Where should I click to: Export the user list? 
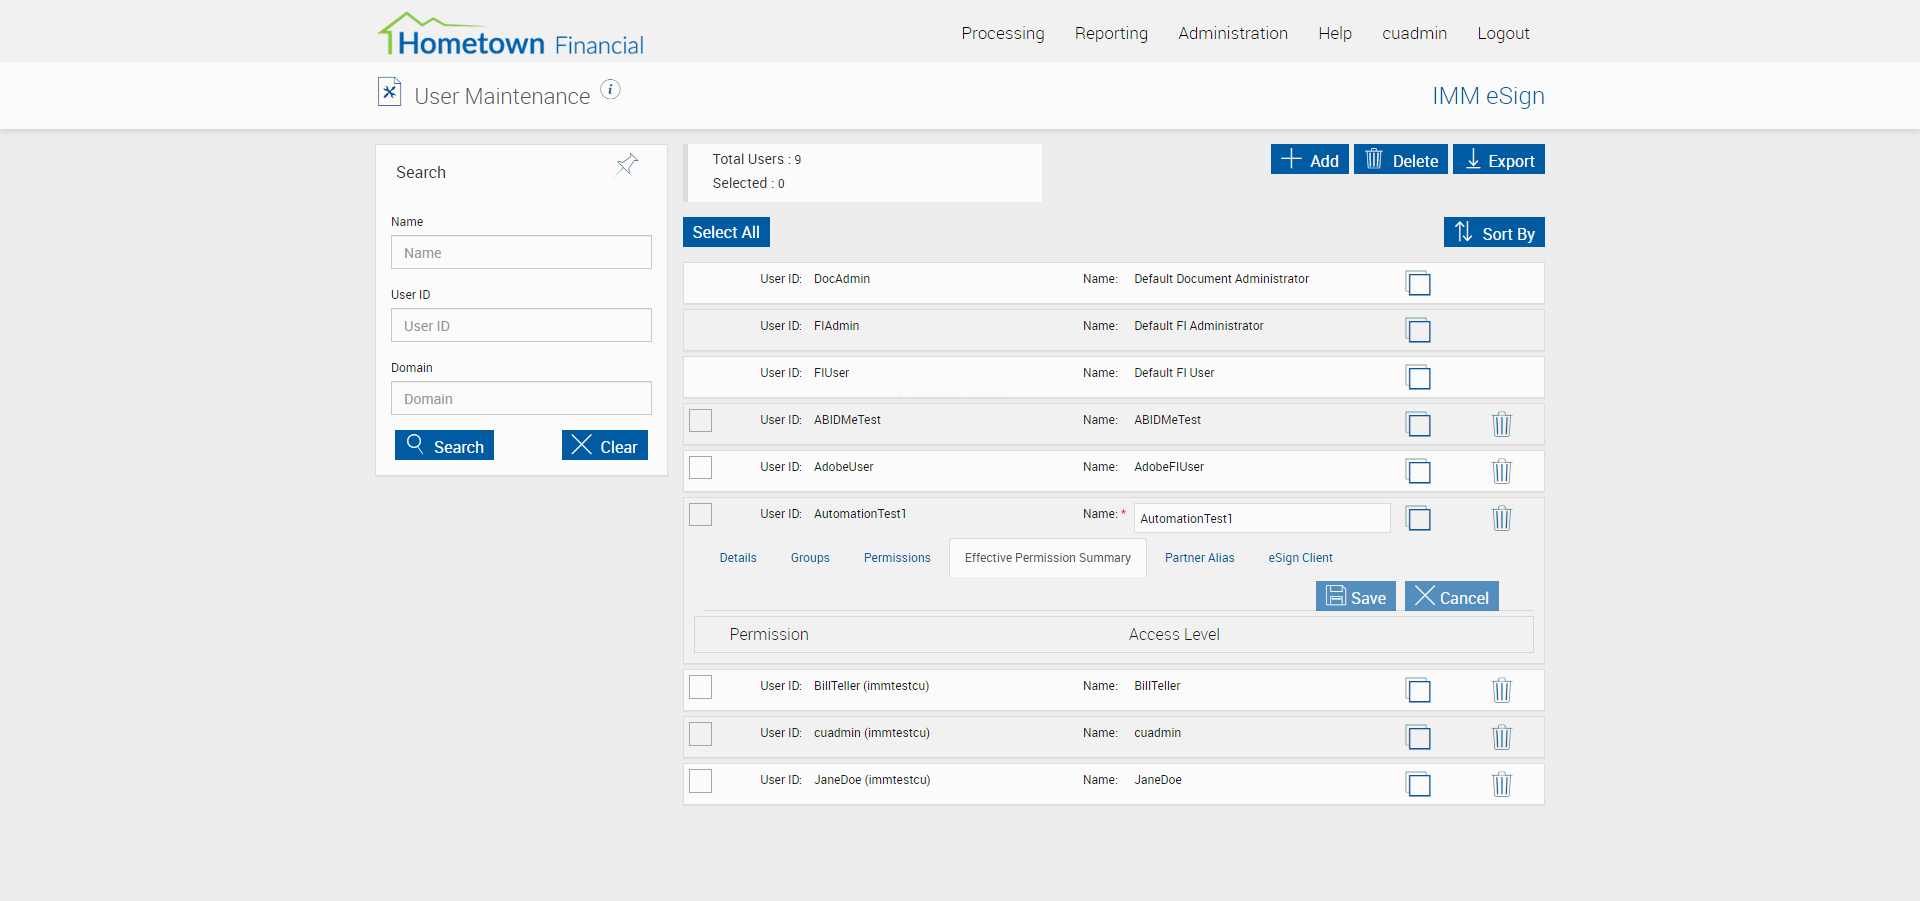[x=1499, y=159]
